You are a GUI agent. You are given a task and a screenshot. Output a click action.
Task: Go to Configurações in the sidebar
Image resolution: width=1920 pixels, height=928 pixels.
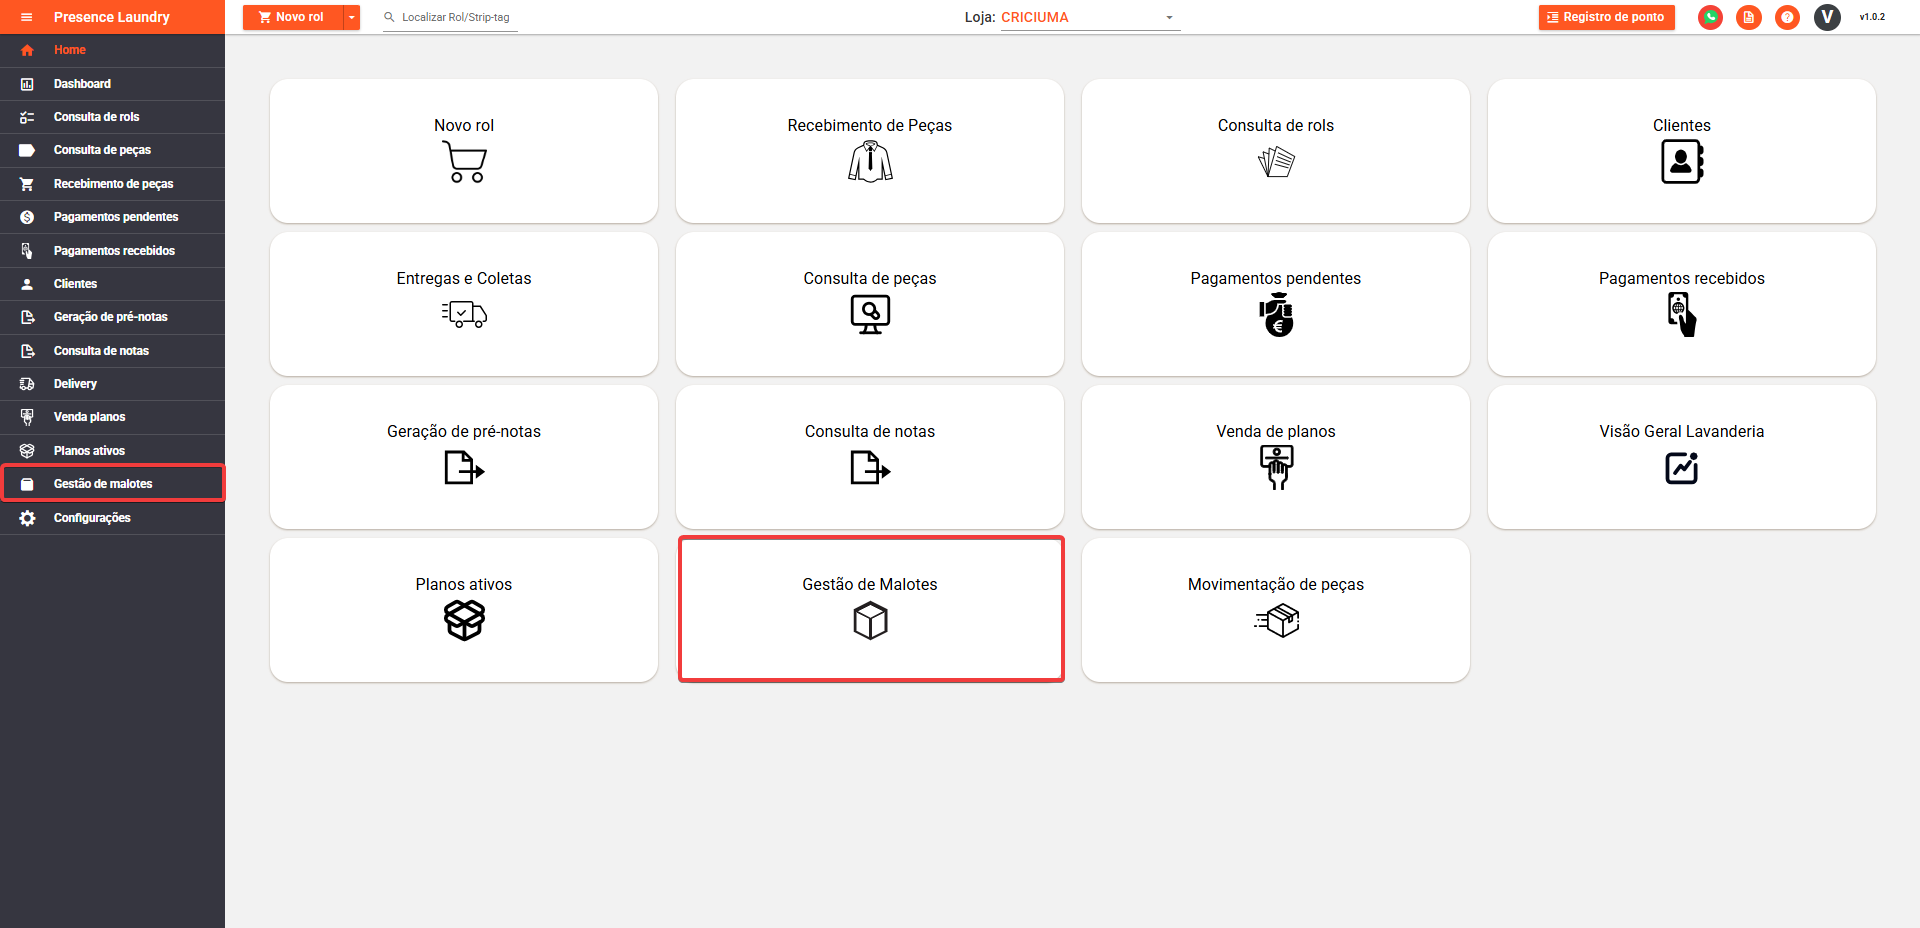[x=92, y=518]
